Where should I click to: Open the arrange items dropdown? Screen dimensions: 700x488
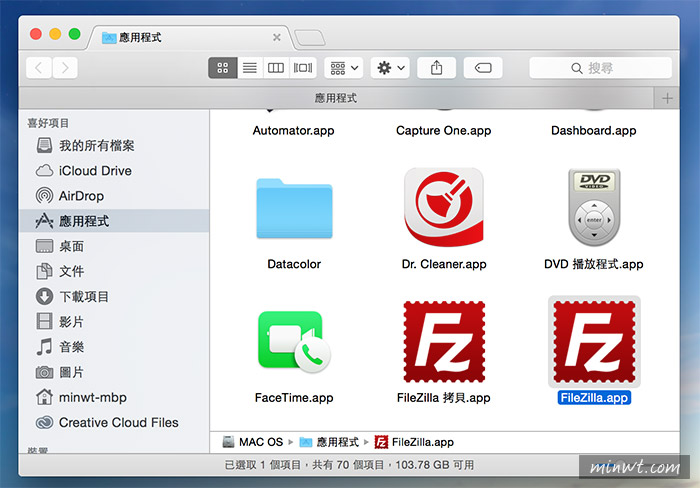[344, 68]
